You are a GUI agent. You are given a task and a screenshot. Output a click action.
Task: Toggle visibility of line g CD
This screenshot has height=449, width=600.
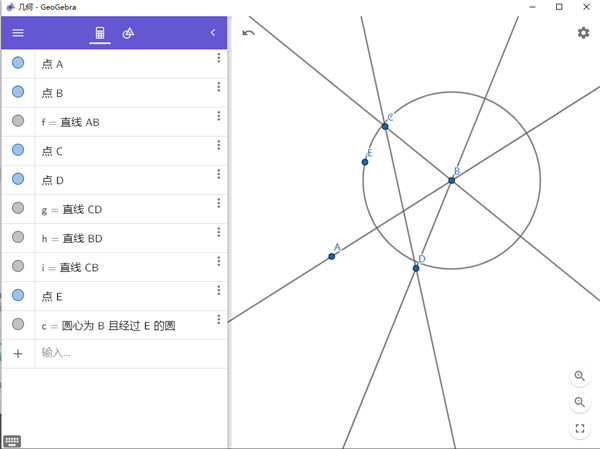coord(18,208)
